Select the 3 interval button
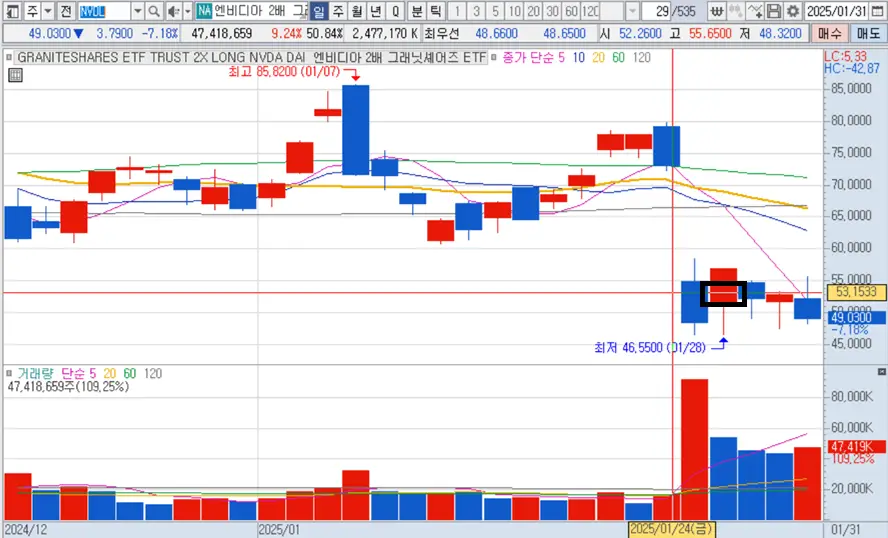 tap(476, 11)
